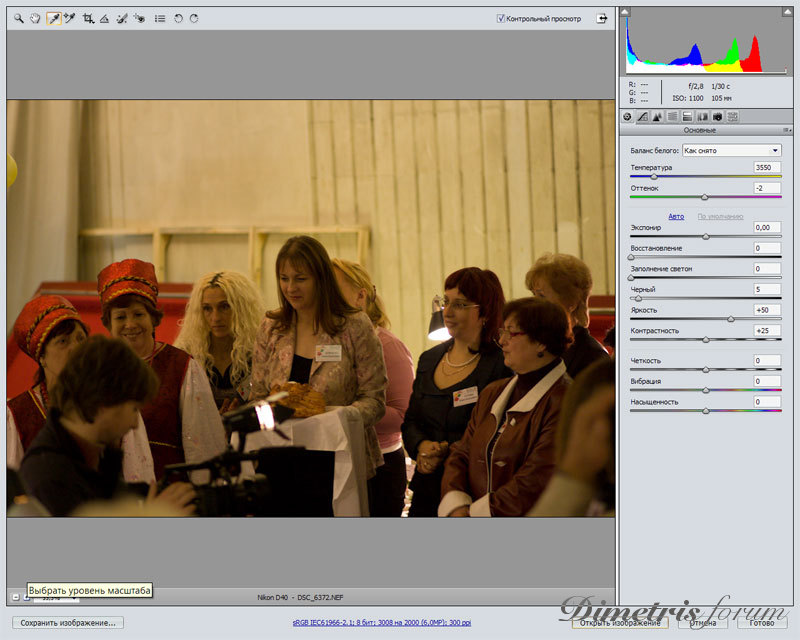Click the 'Яркость' value input field

[767, 310]
